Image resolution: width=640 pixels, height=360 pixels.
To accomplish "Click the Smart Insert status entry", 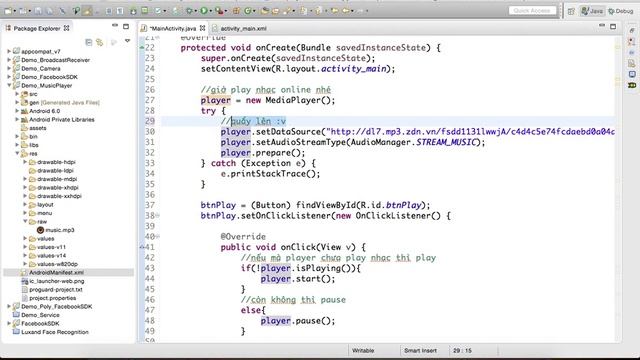I will click(420, 351).
